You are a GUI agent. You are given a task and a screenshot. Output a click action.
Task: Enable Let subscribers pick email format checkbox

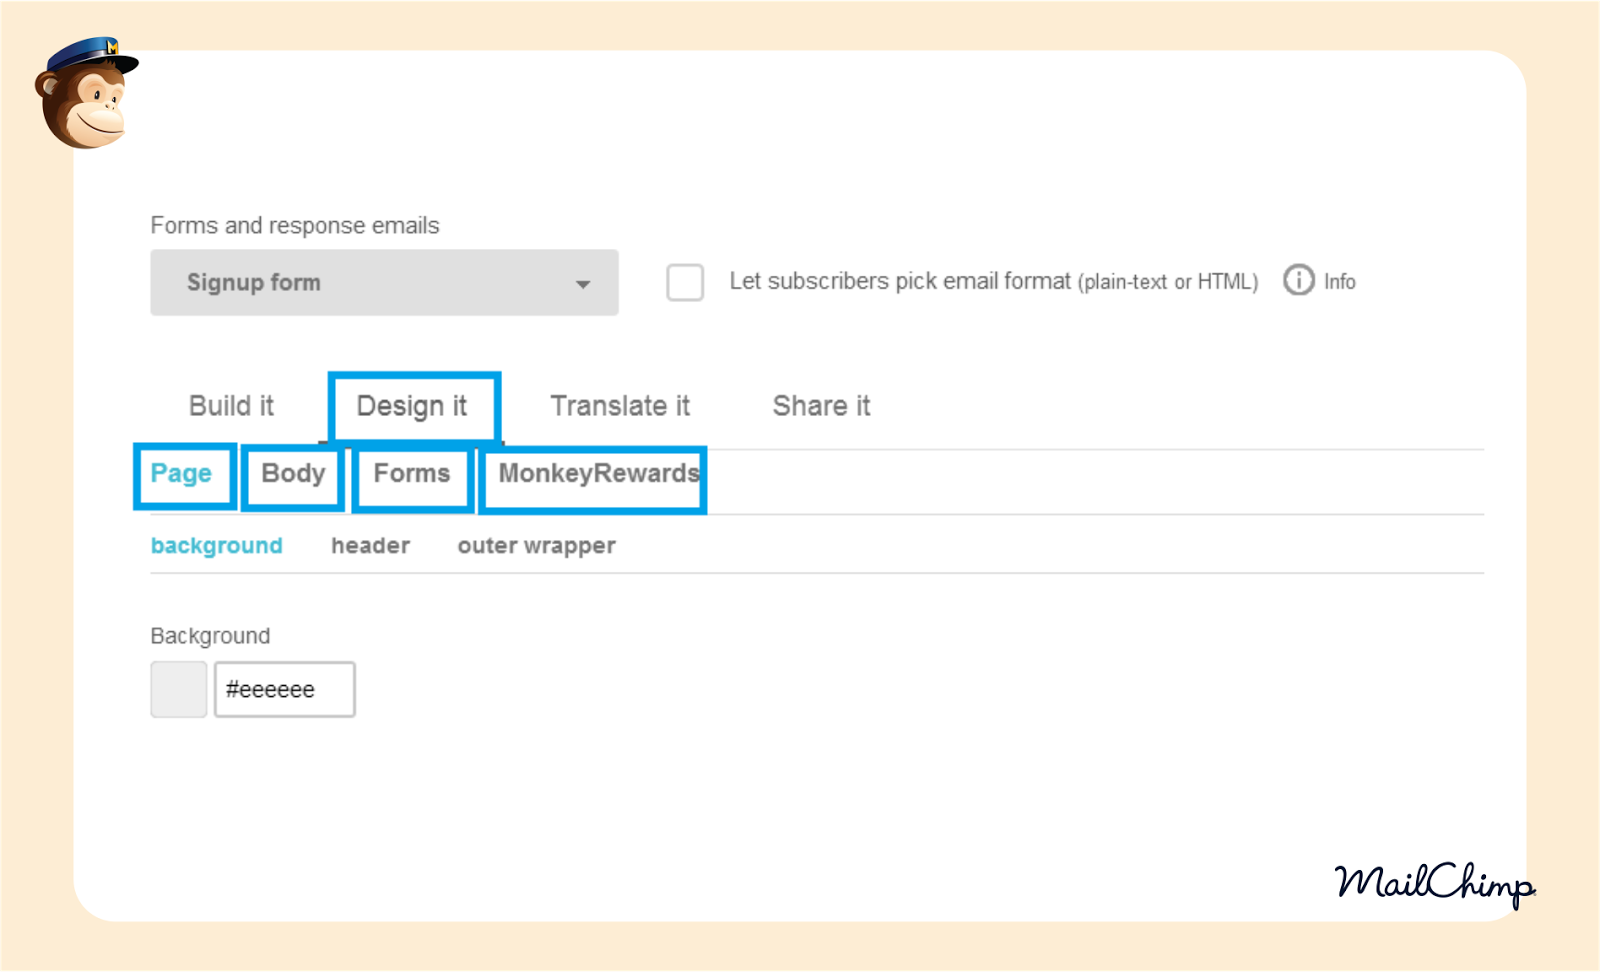point(685,282)
